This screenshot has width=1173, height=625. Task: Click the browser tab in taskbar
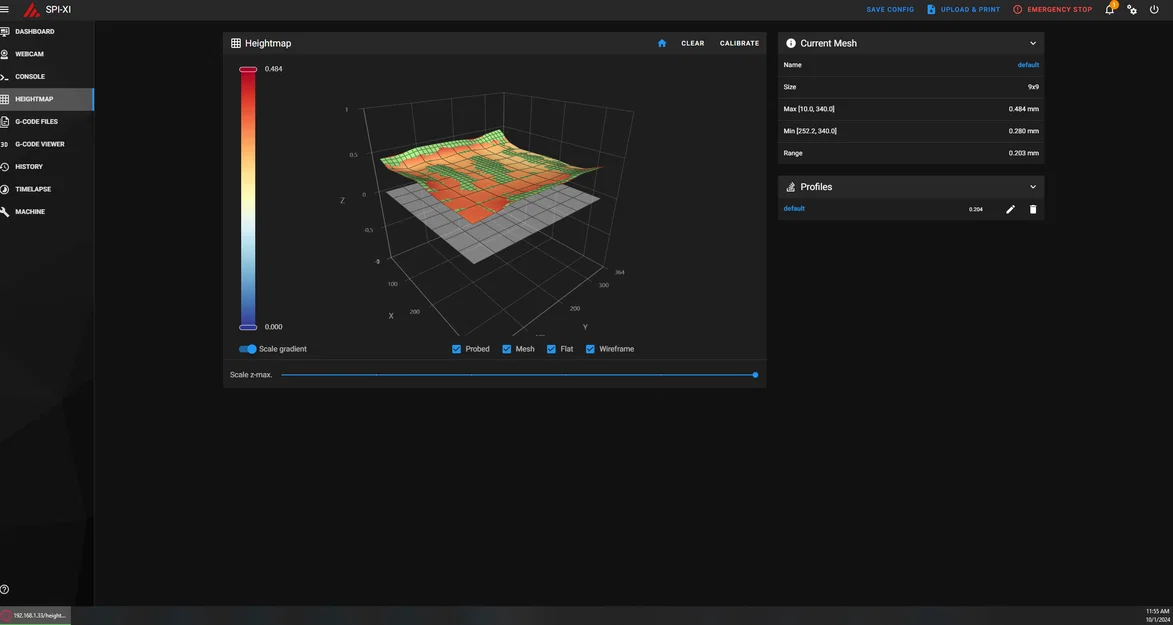(36, 615)
